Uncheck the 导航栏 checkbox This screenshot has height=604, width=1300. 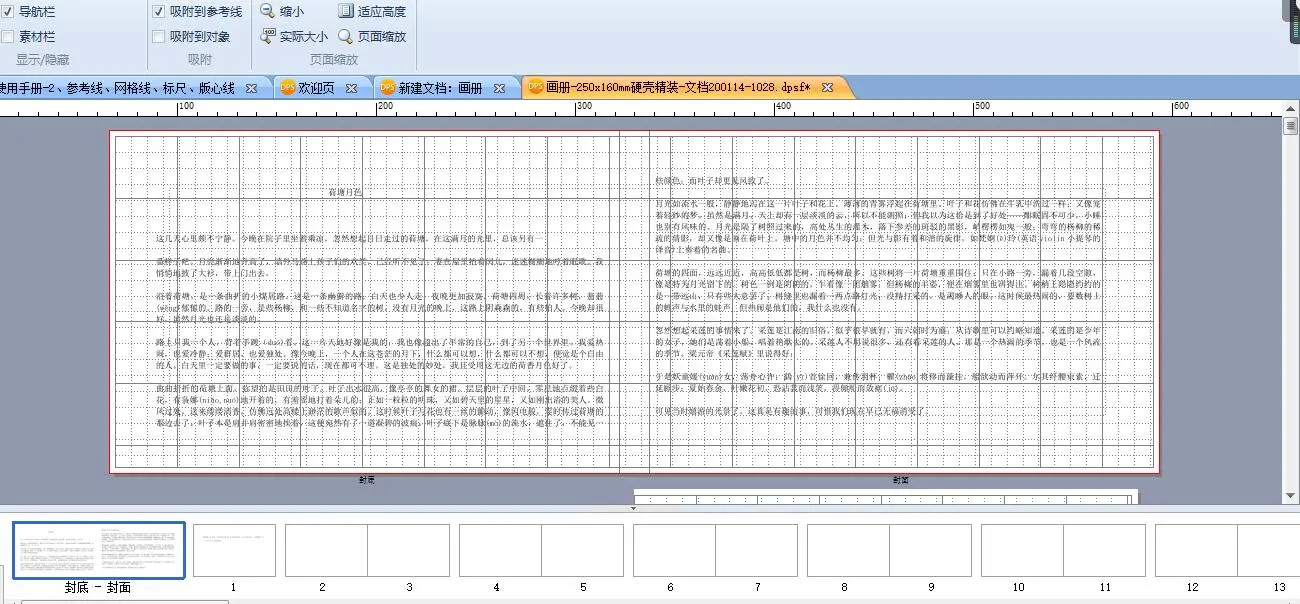8,12
